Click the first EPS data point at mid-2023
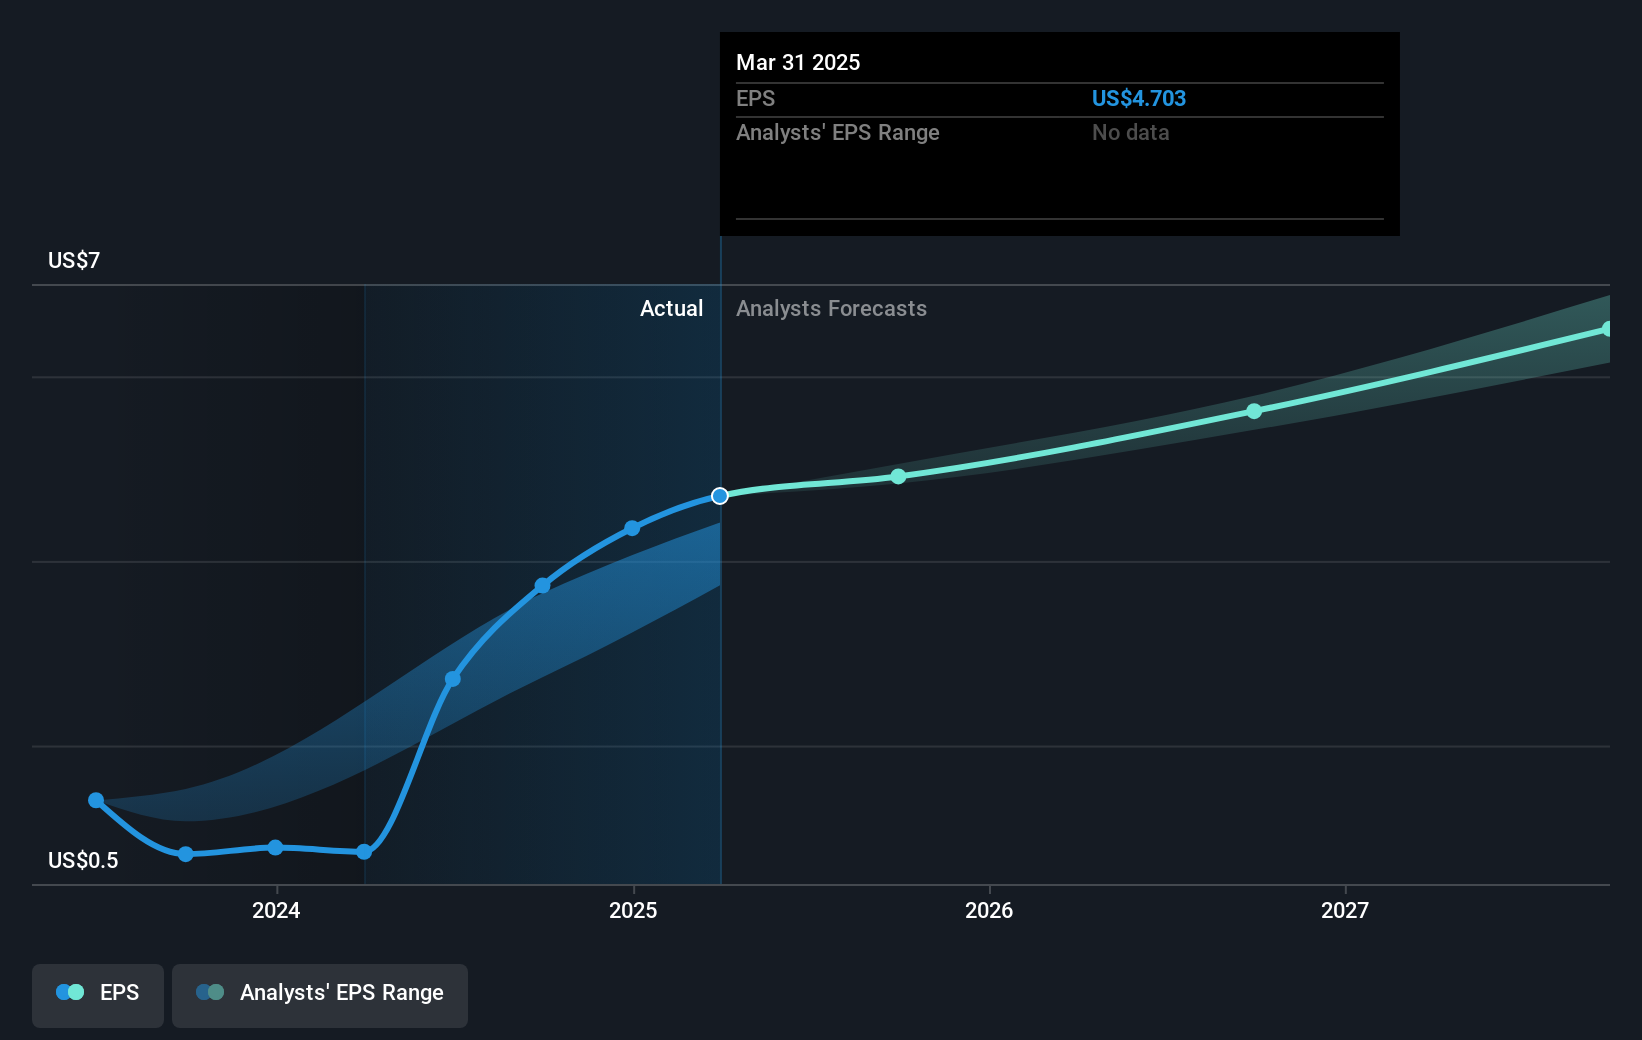This screenshot has height=1040, width=1642. coord(96,800)
